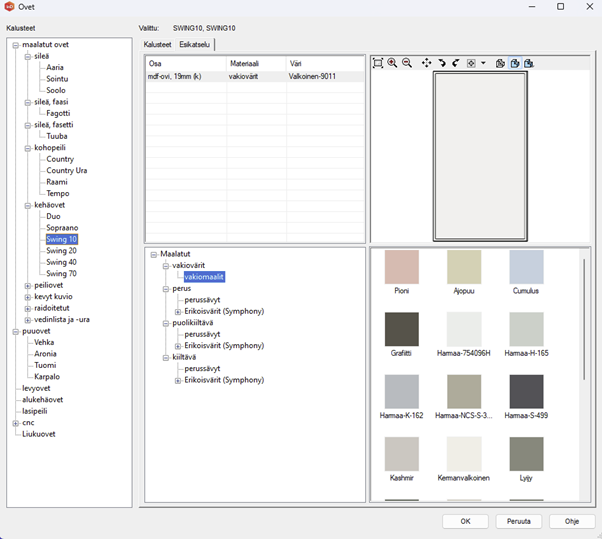Viewport: 602px width, 539px height.
Task: Select the pan (four-arrow) tool
Action: [x=427, y=63]
